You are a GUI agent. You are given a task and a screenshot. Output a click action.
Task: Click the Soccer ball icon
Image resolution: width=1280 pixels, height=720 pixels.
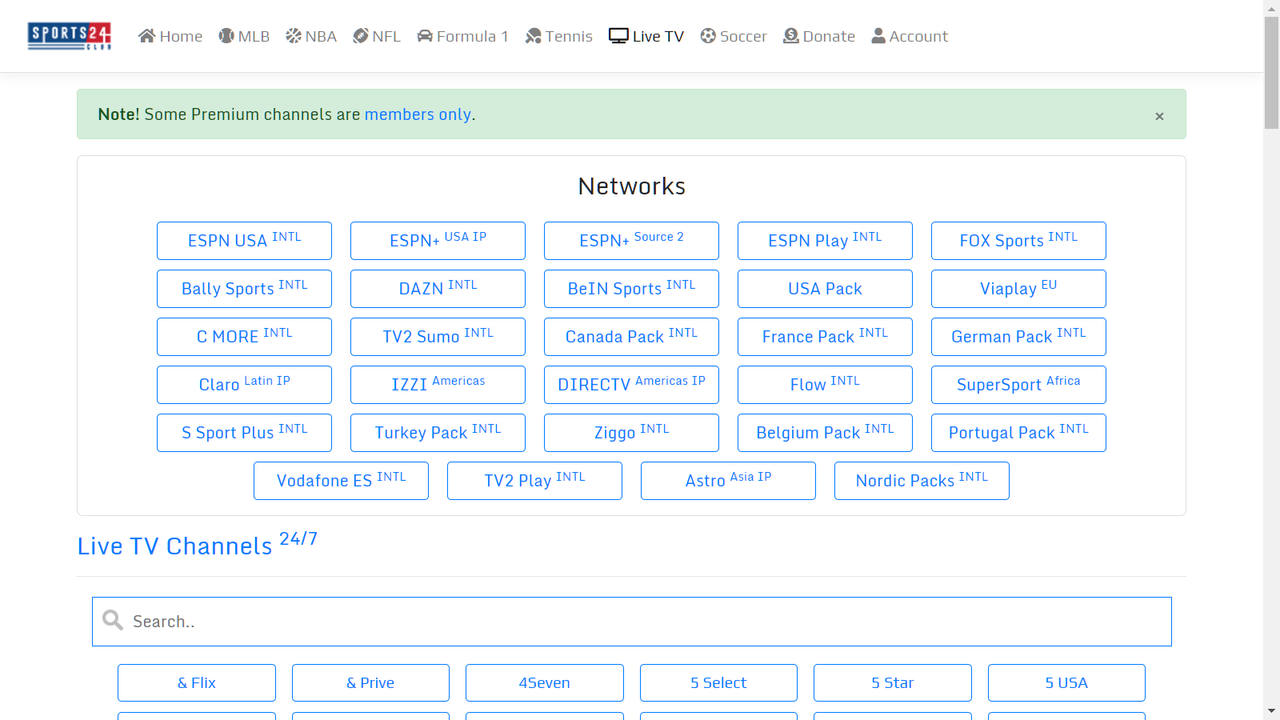pos(708,36)
